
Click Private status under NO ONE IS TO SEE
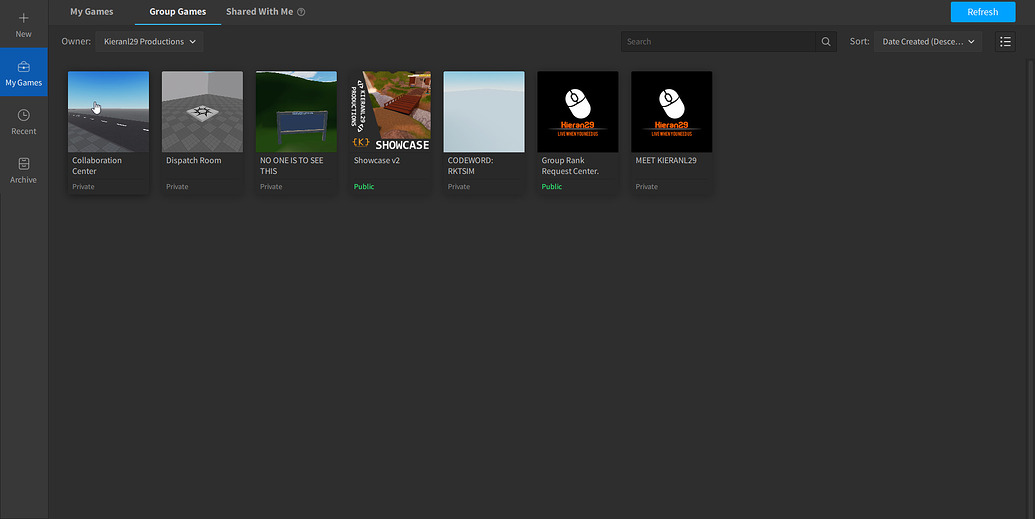point(271,187)
